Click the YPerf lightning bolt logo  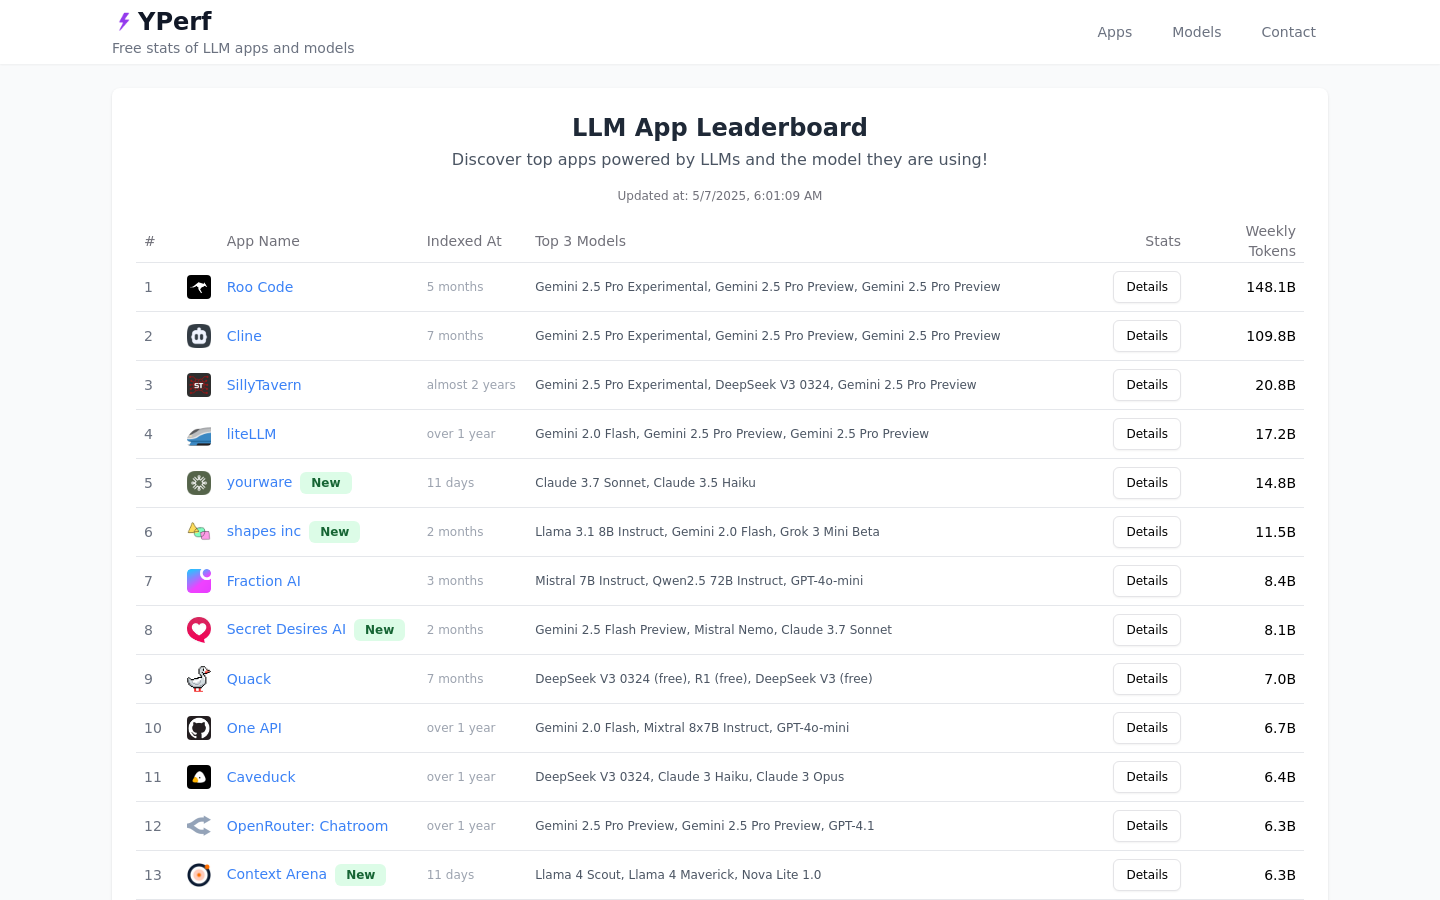124,21
